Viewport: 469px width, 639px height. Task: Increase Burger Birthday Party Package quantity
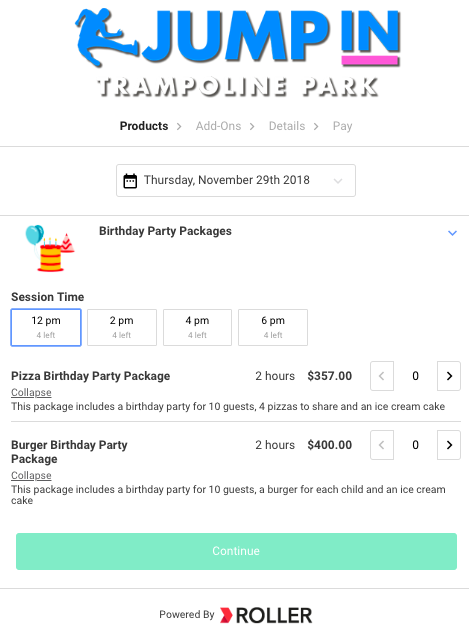click(x=449, y=445)
